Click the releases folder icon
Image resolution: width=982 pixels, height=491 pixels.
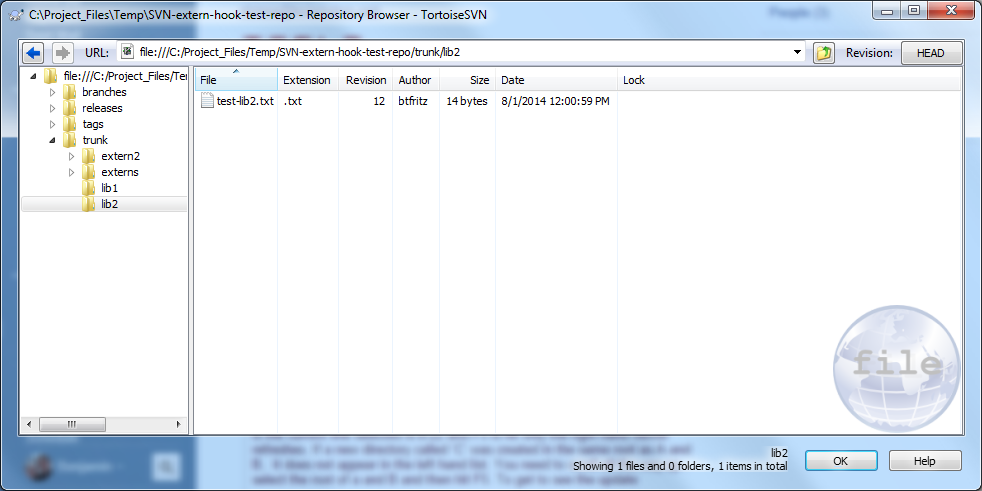click(70, 108)
